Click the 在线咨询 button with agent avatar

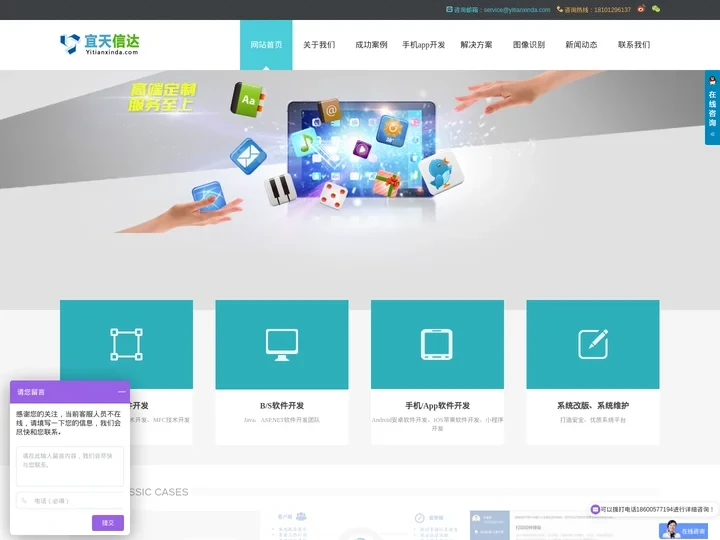tap(683, 530)
